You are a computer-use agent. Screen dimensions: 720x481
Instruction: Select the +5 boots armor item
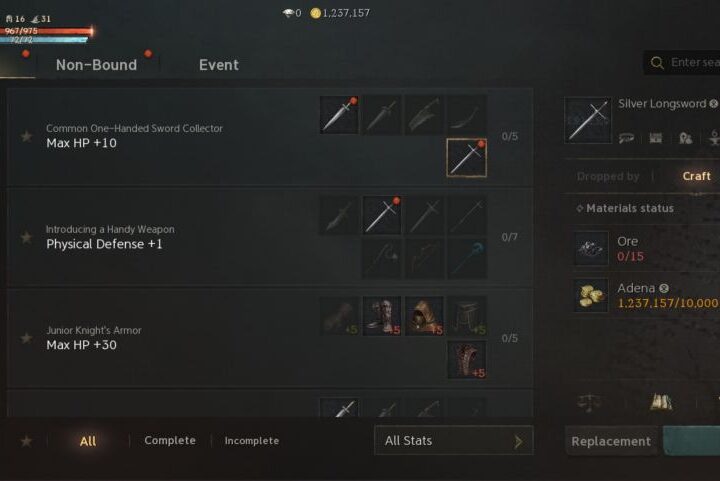pyautogui.click(x=382, y=316)
